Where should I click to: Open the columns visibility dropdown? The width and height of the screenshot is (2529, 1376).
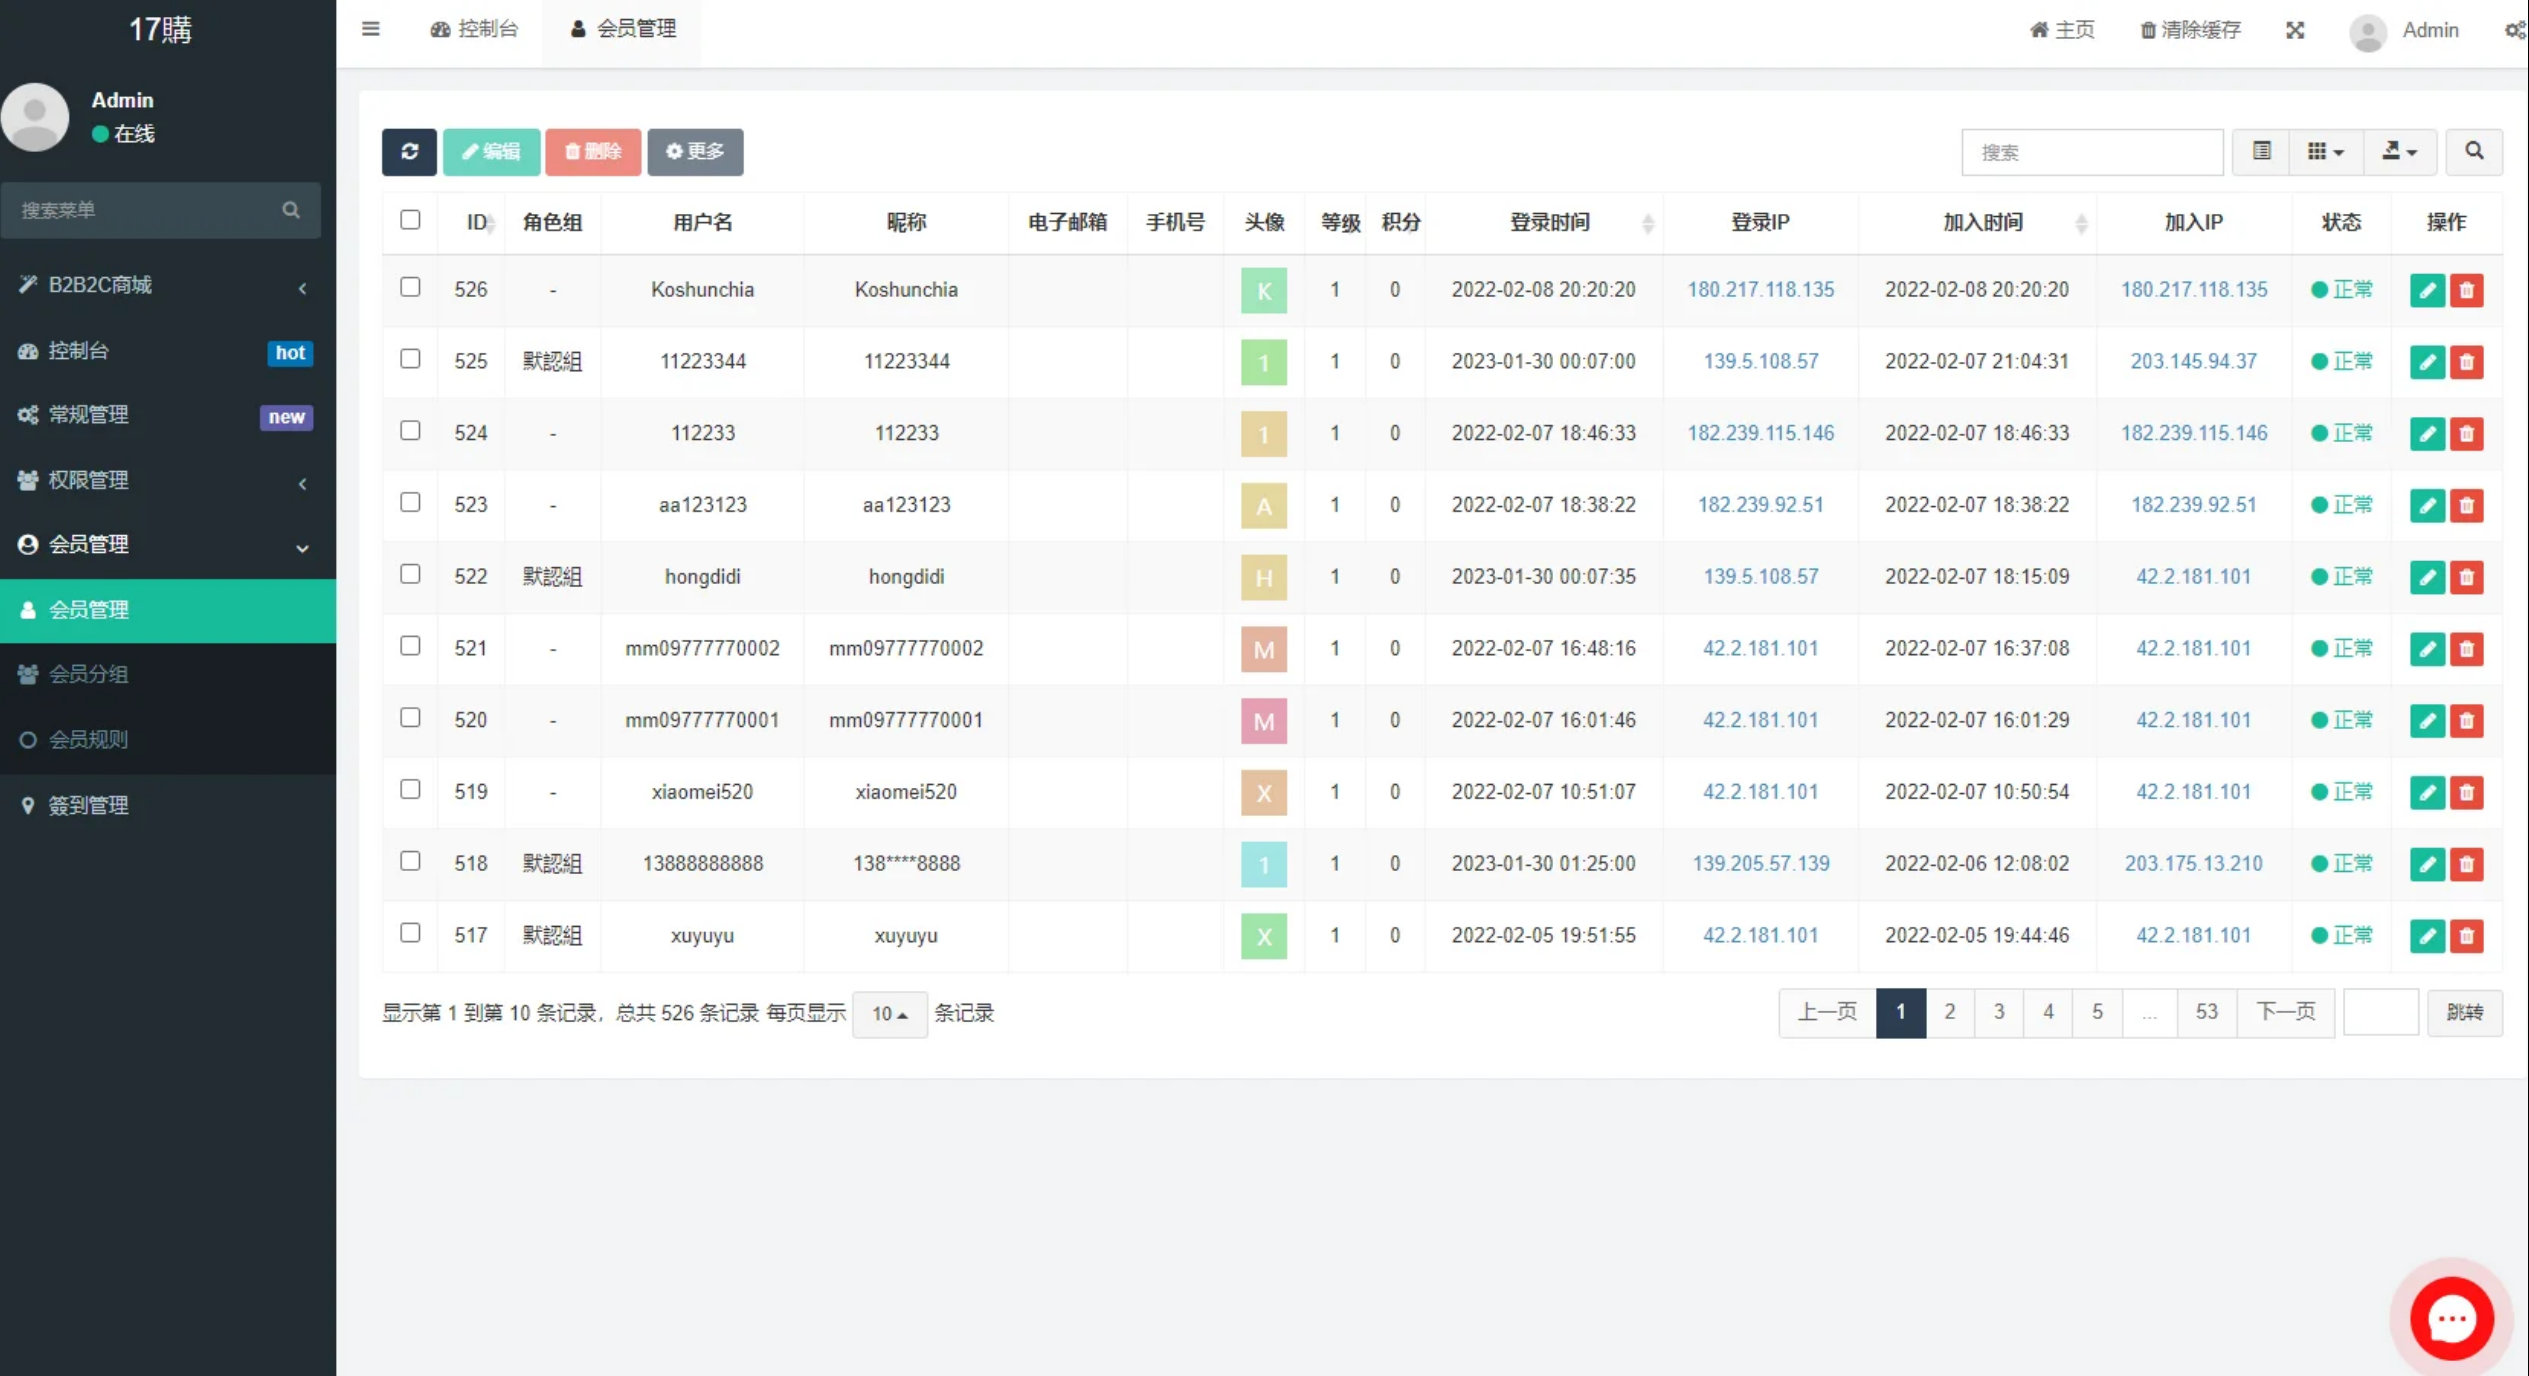[2325, 151]
